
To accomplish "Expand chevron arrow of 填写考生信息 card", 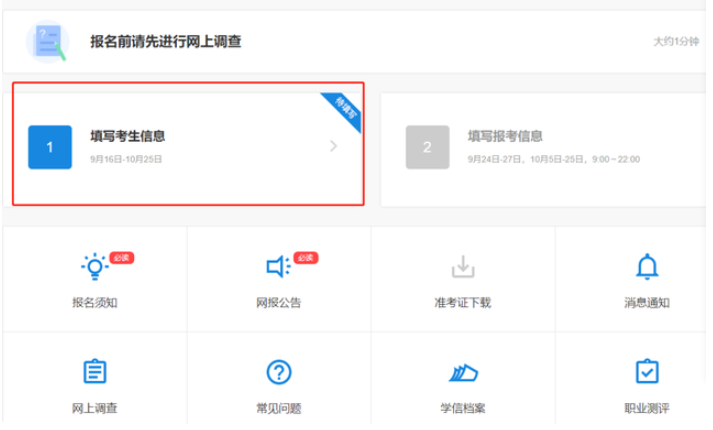I will pos(333,146).
